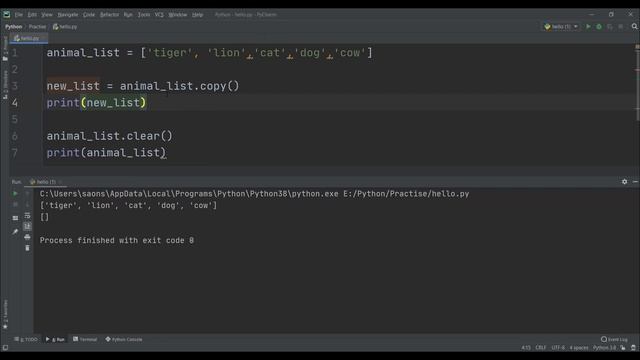This screenshot has width=640, height=360.
Task: Clear console with the trash icon
Action: [27, 248]
